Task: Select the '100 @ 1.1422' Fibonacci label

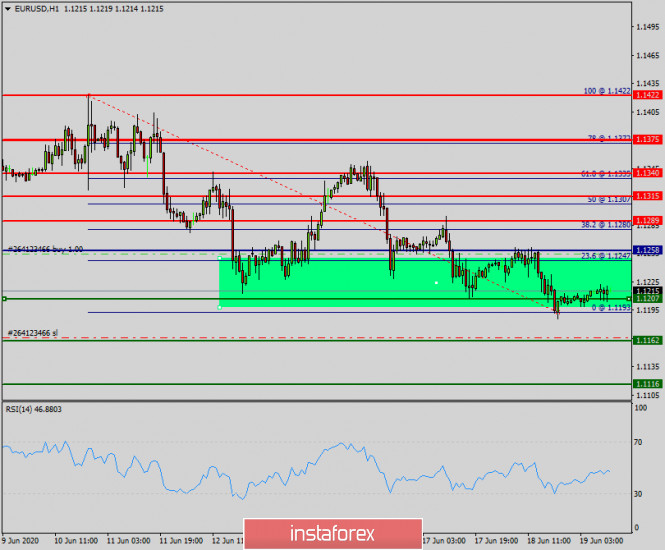Action: point(607,91)
